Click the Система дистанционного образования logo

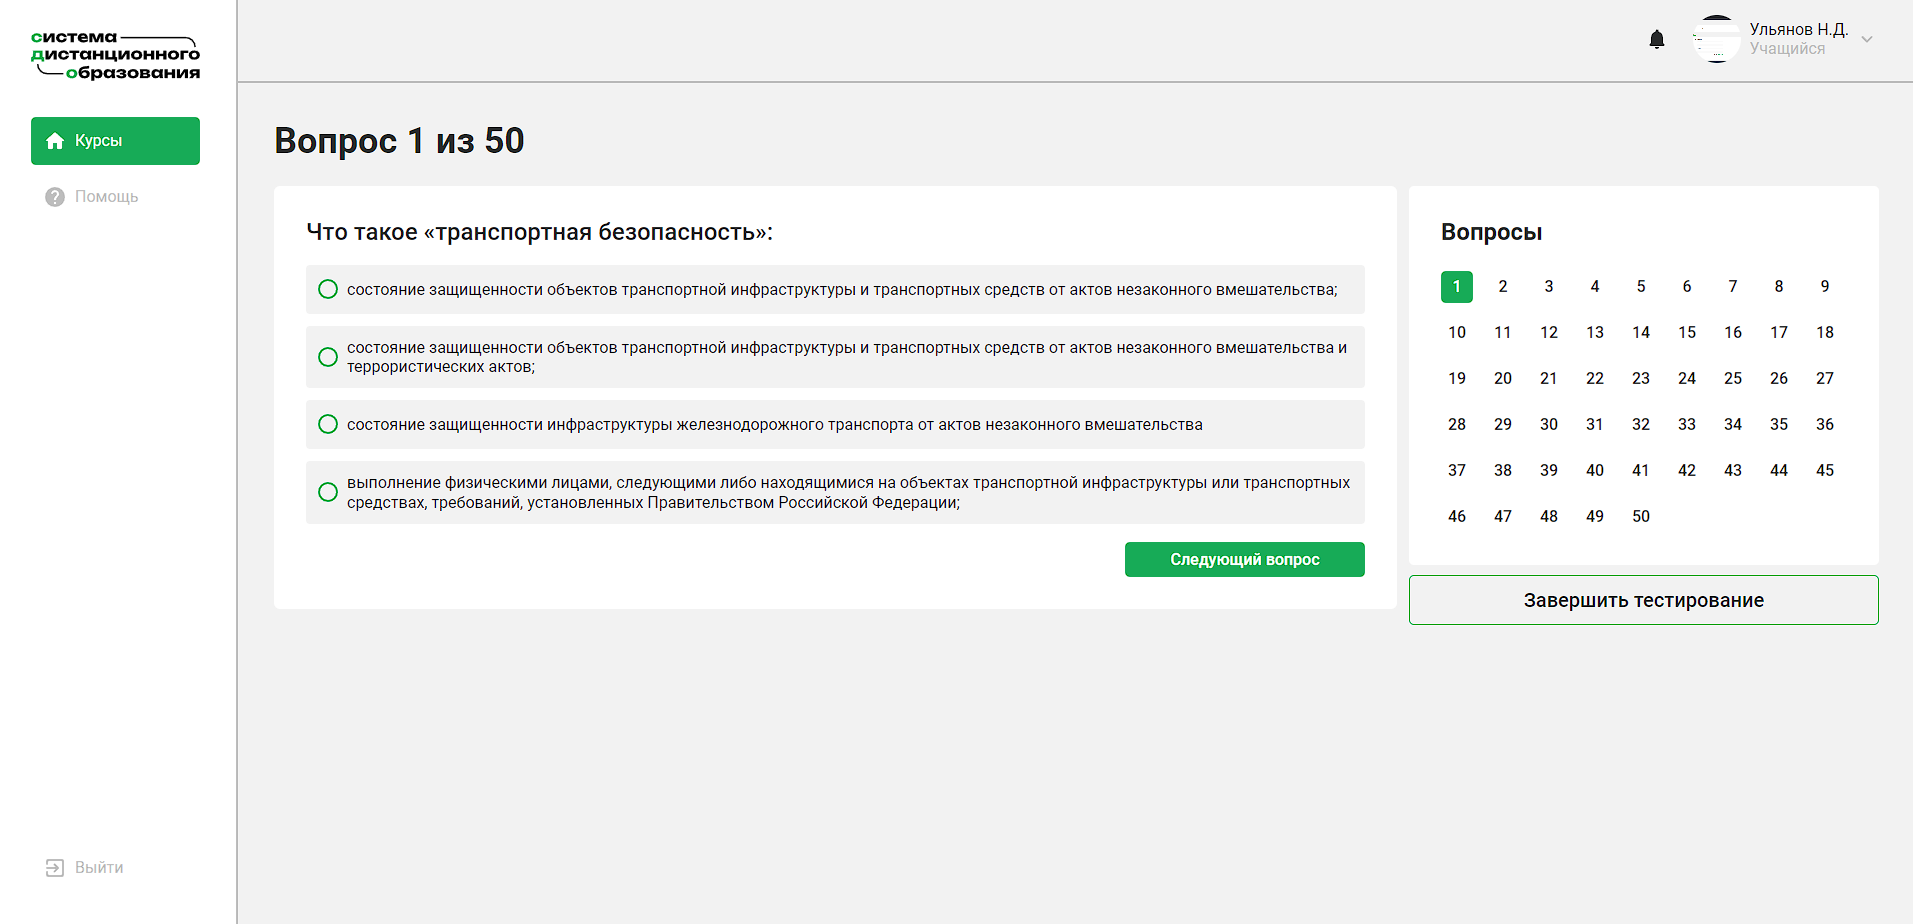click(116, 55)
